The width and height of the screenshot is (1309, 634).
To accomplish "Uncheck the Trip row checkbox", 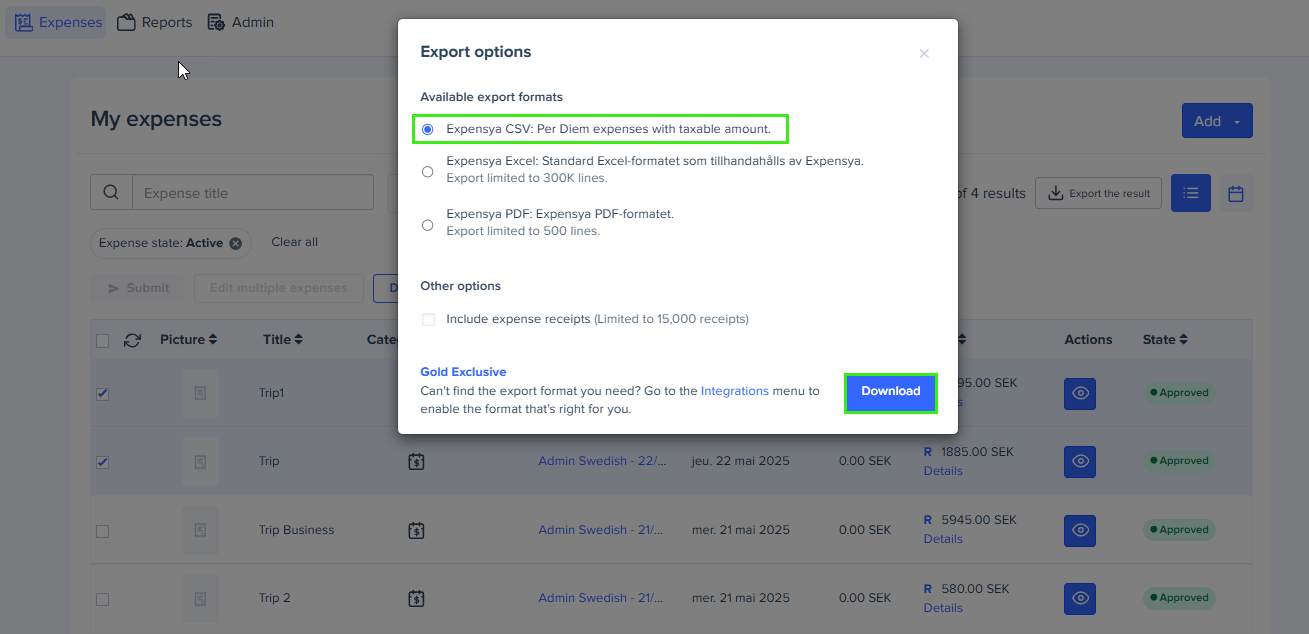I will [x=102, y=463].
